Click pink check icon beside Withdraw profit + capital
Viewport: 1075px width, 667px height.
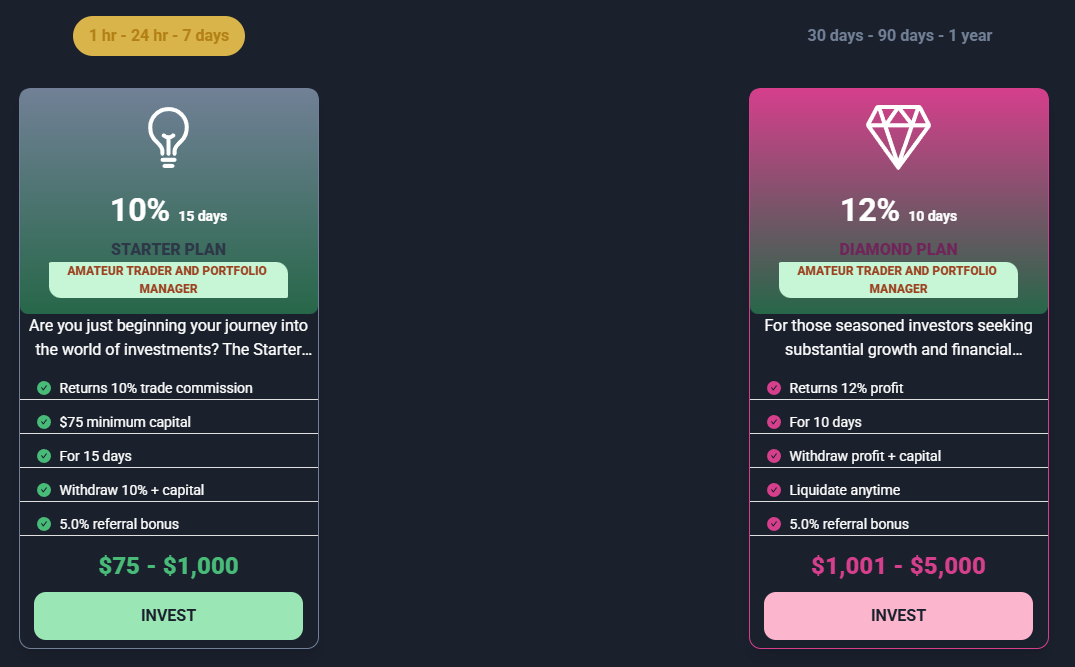[774, 456]
